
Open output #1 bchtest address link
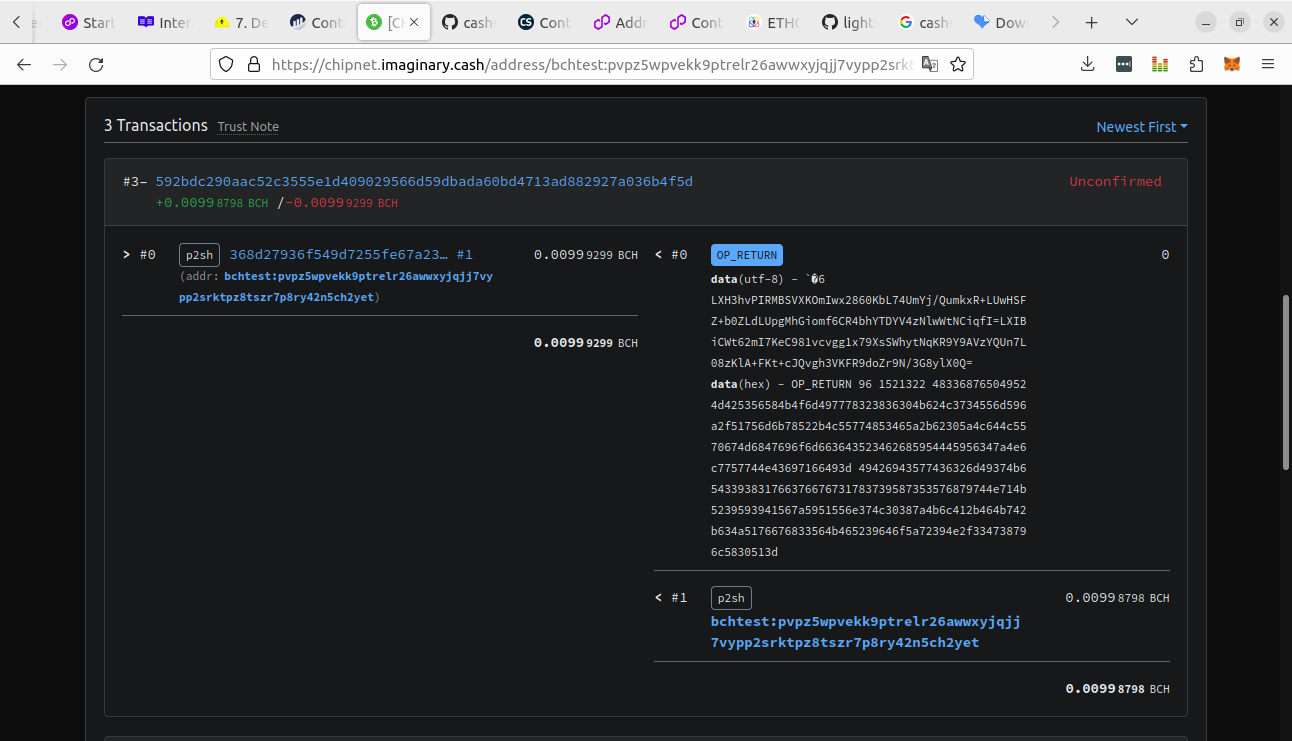click(866, 632)
